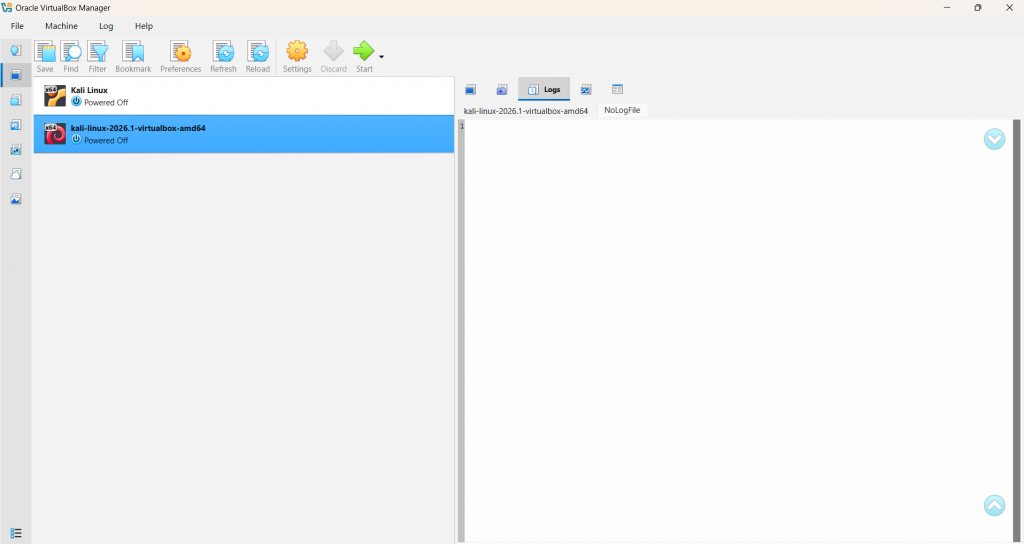Select the kali-linux-2026.1-virtualbox-amd64 machine in the list
1024x544 pixels.
244,134
